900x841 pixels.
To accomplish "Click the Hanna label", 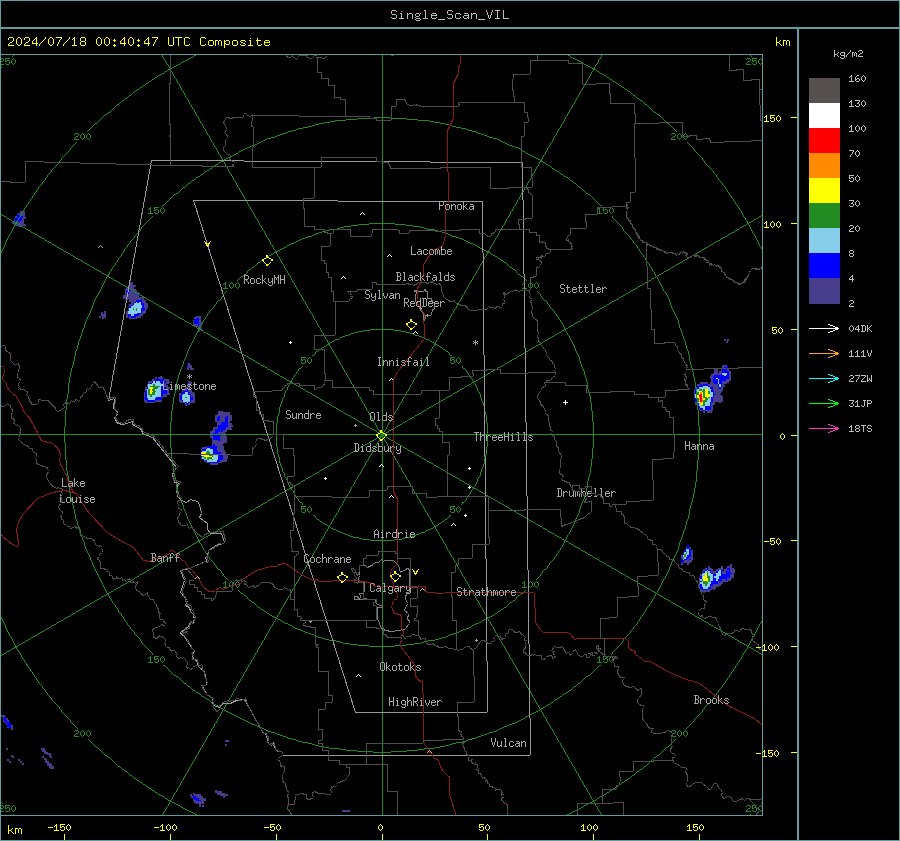I will 699,446.
